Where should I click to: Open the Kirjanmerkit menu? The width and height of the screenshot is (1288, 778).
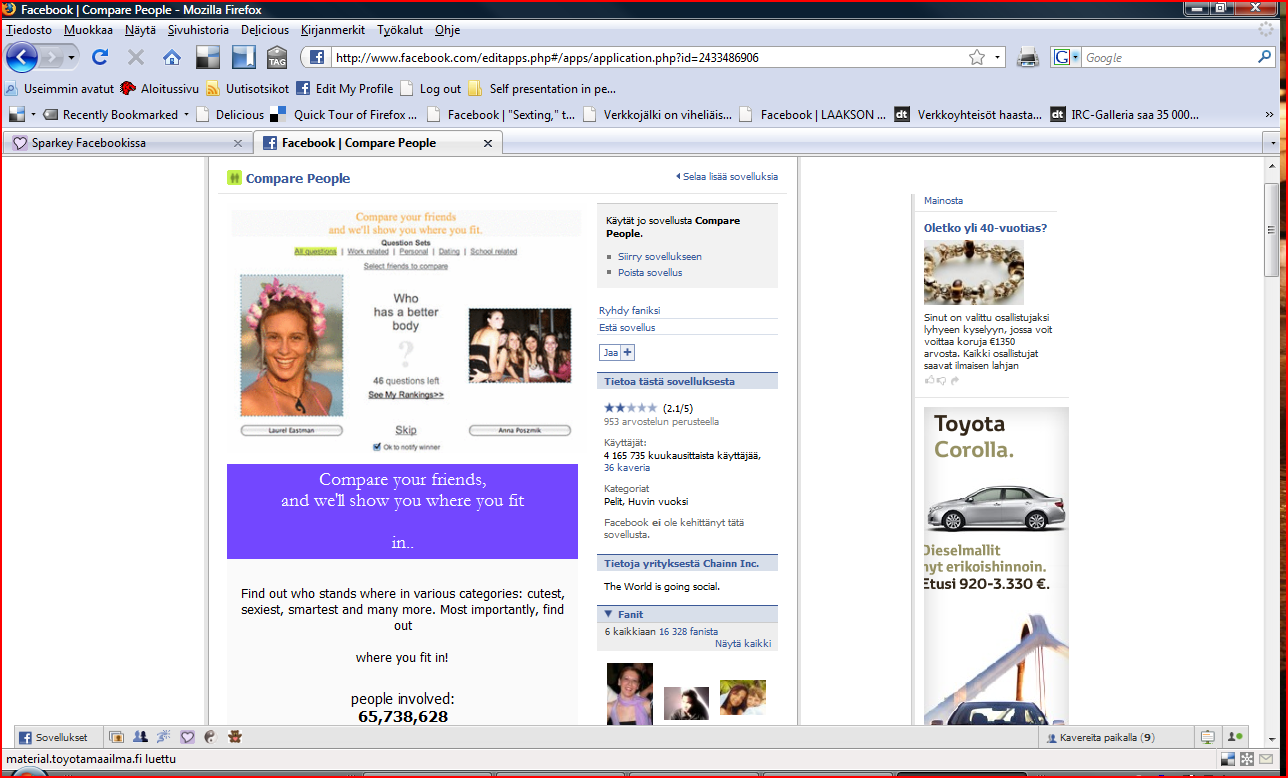333,30
